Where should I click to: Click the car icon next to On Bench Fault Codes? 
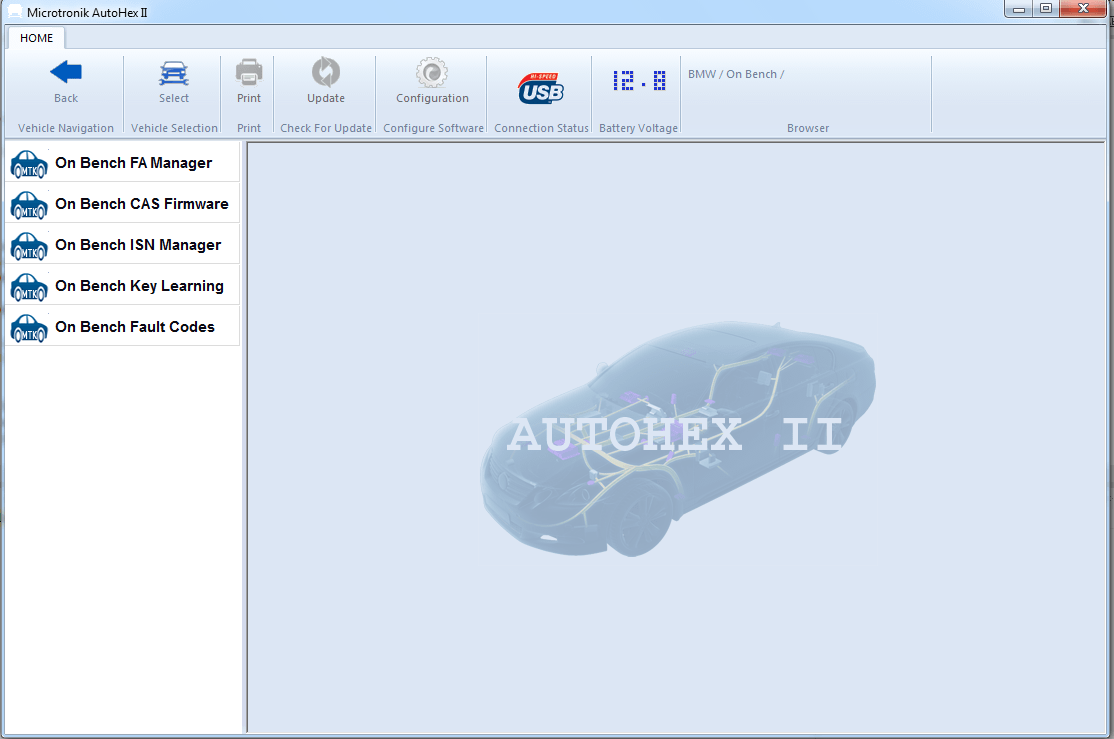[x=28, y=327]
